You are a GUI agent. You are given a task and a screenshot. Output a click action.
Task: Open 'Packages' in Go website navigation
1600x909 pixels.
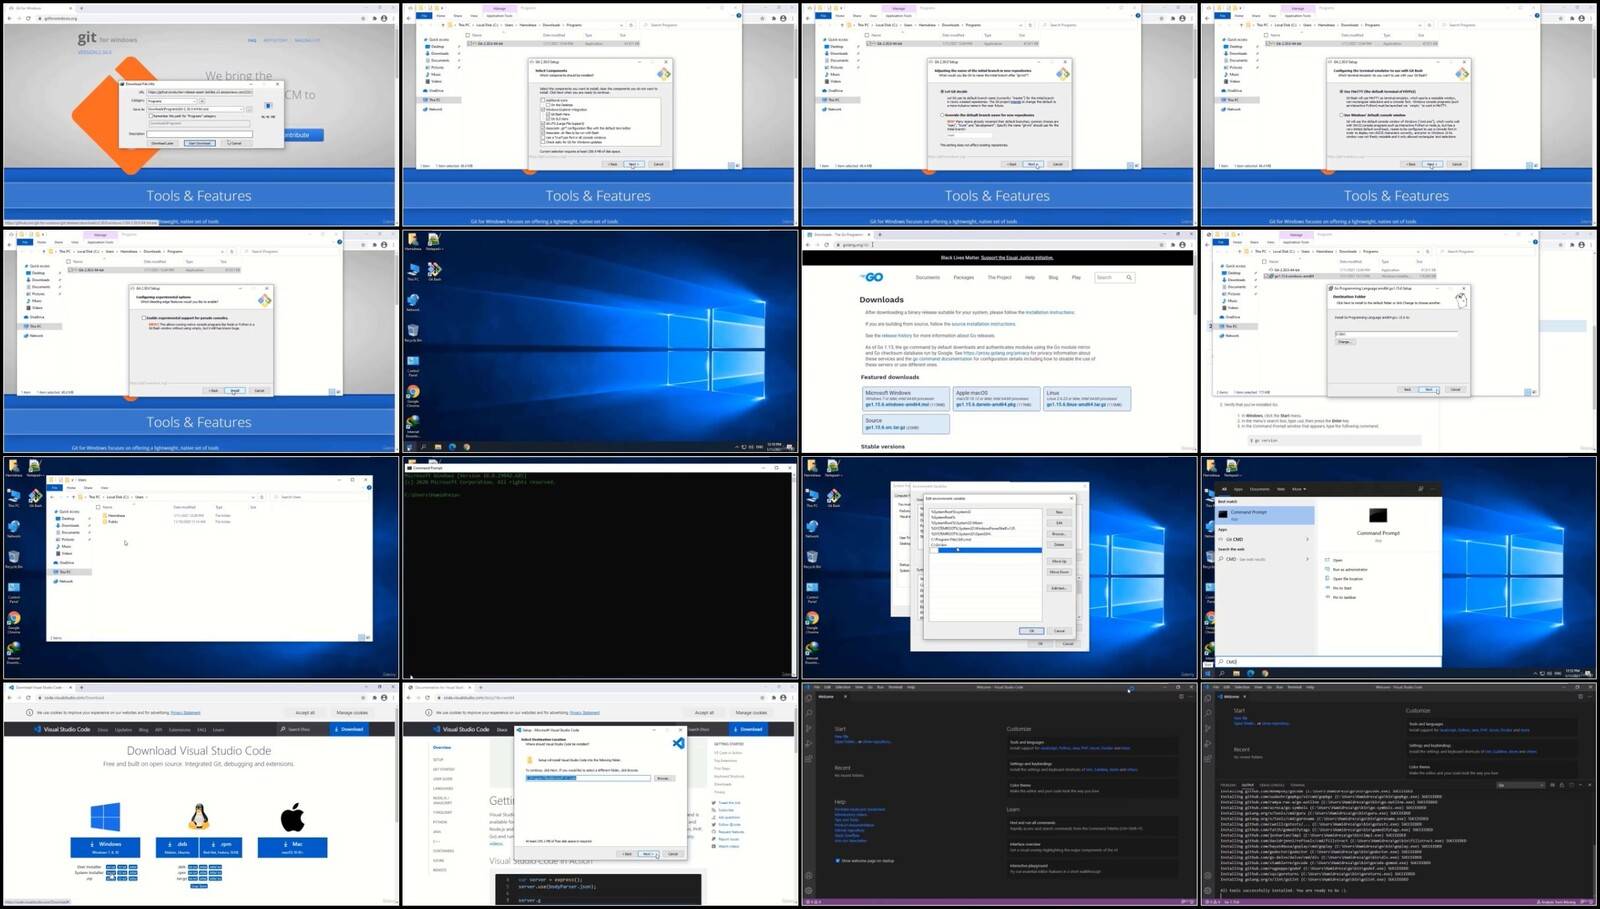[963, 277]
